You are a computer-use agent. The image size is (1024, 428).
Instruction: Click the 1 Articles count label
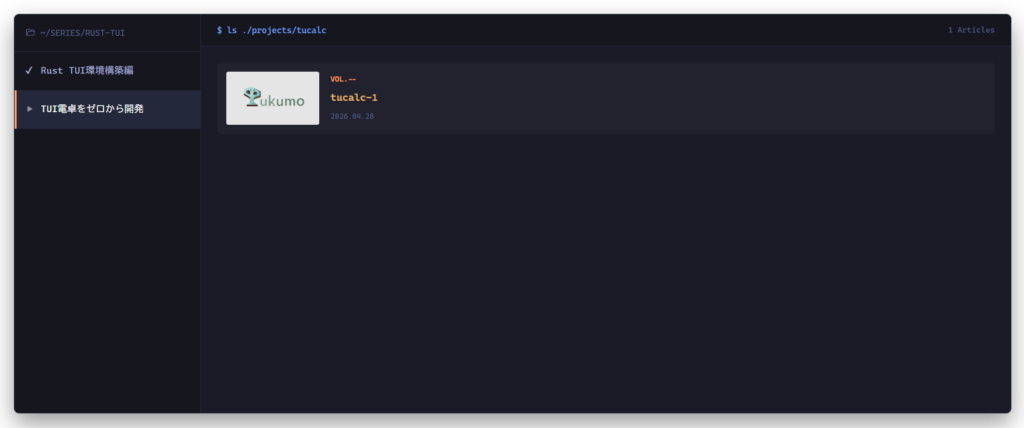click(x=971, y=30)
